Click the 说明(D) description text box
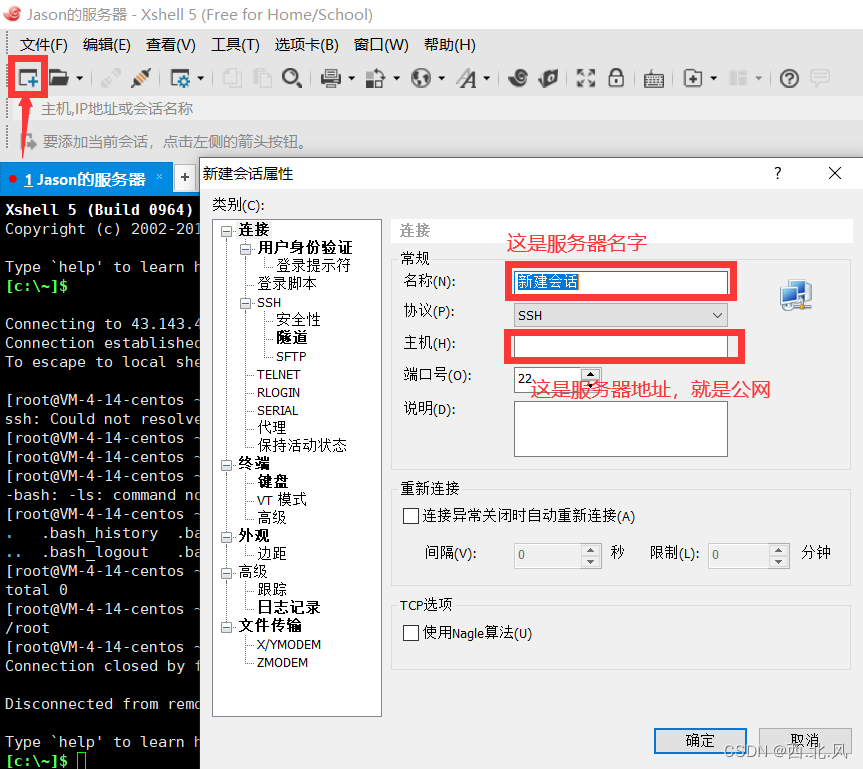 (620, 429)
